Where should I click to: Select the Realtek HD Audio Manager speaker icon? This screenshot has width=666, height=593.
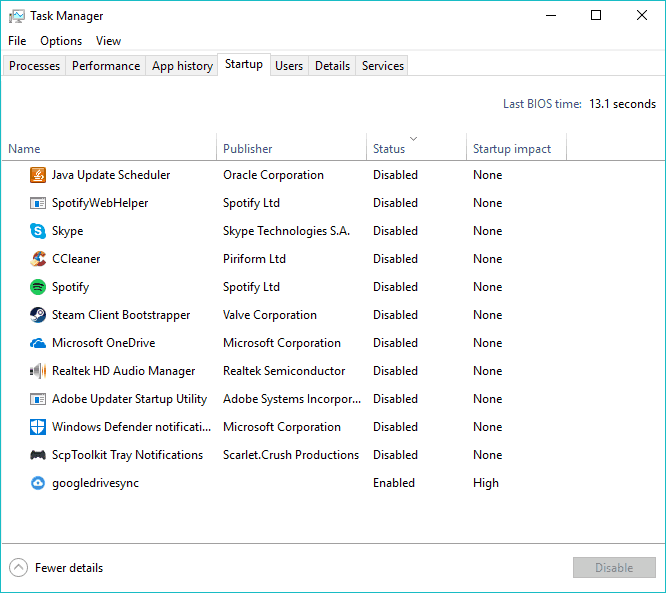point(38,371)
